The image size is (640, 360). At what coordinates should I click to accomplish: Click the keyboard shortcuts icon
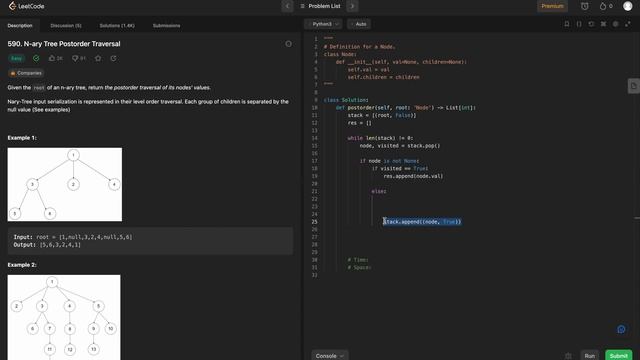603,24
